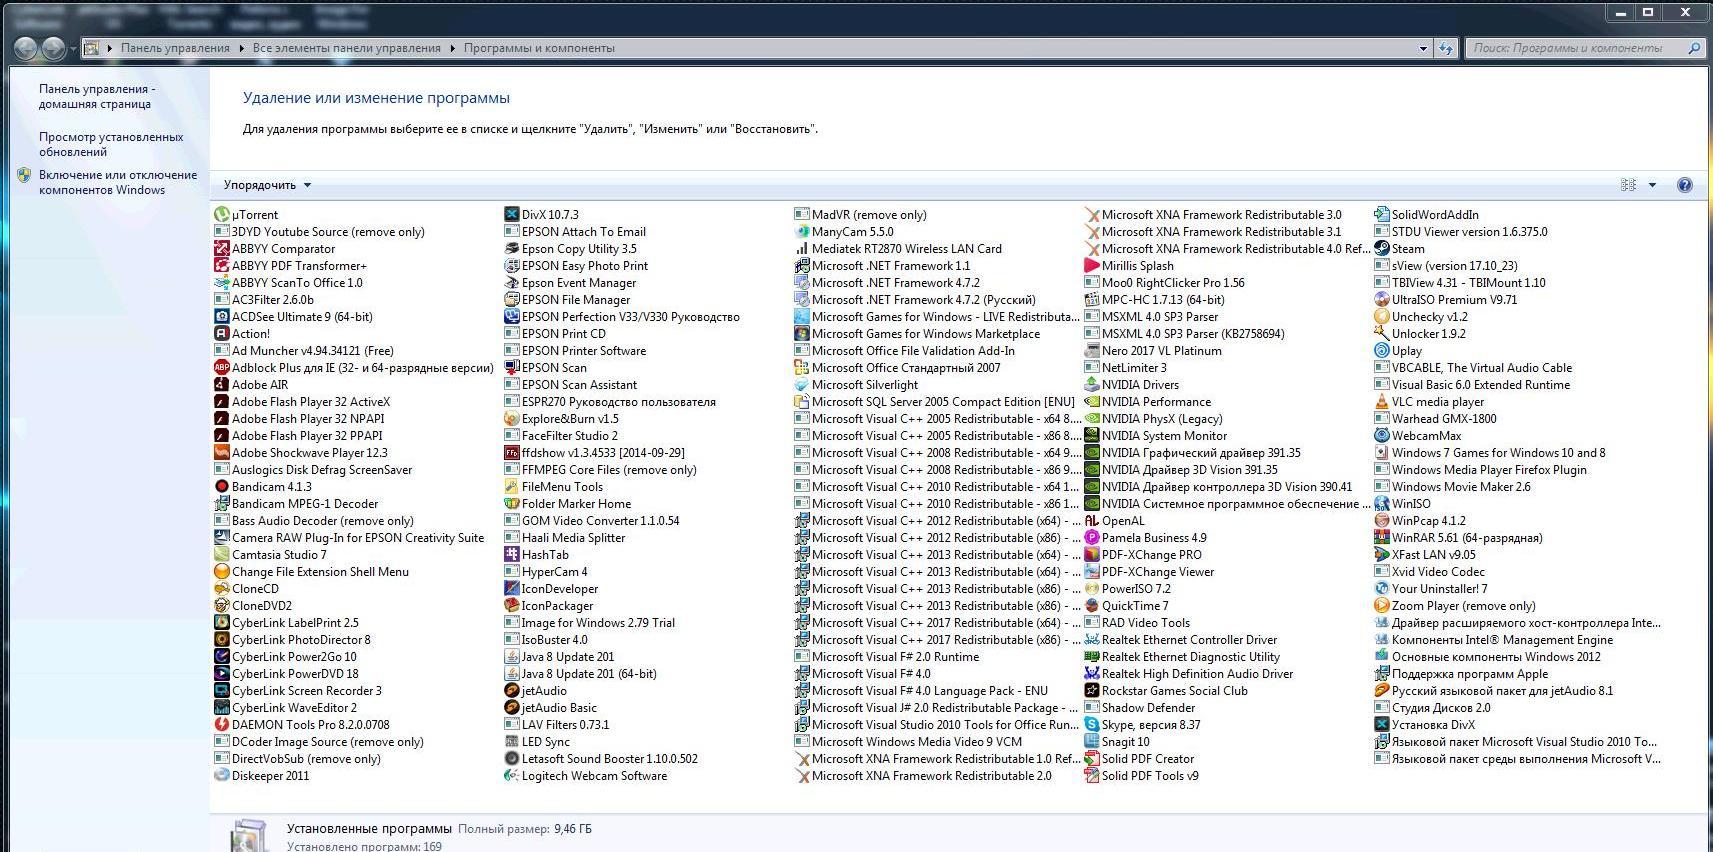Click the Skype version 8.37 icon
The width and height of the screenshot is (1713, 852).
[x=1092, y=724]
